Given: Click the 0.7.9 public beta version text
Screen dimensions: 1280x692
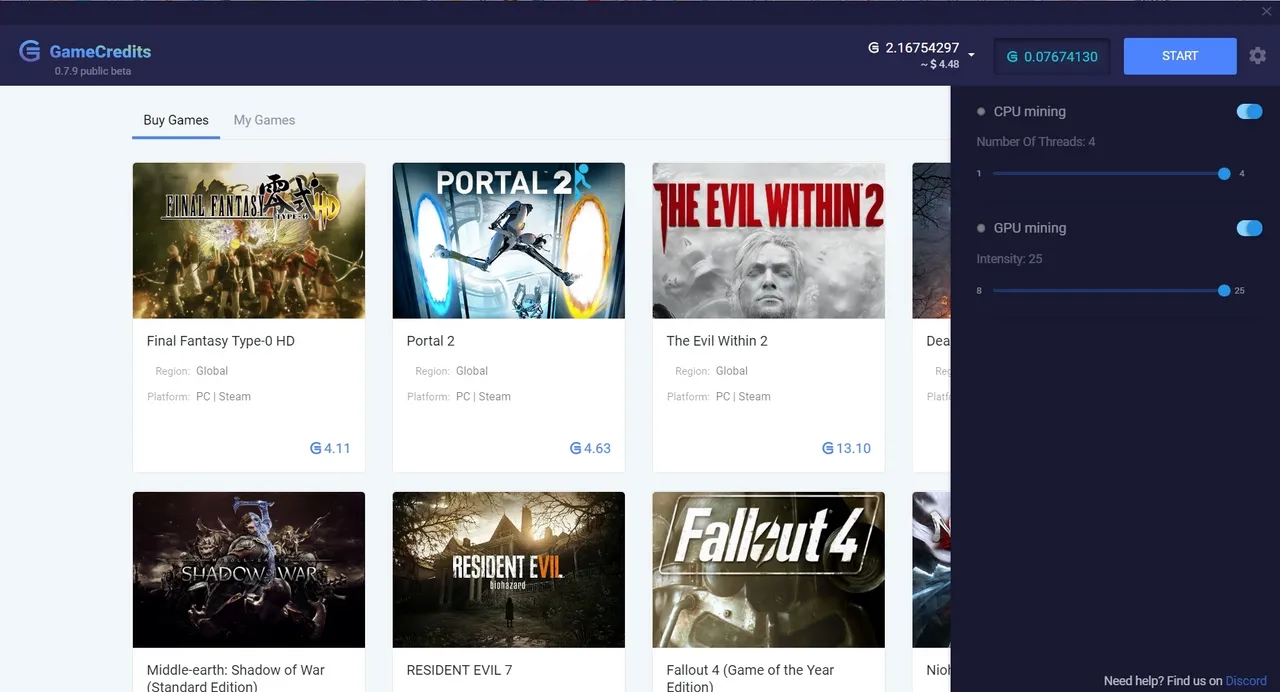Looking at the screenshot, I should [x=93, y=71].
